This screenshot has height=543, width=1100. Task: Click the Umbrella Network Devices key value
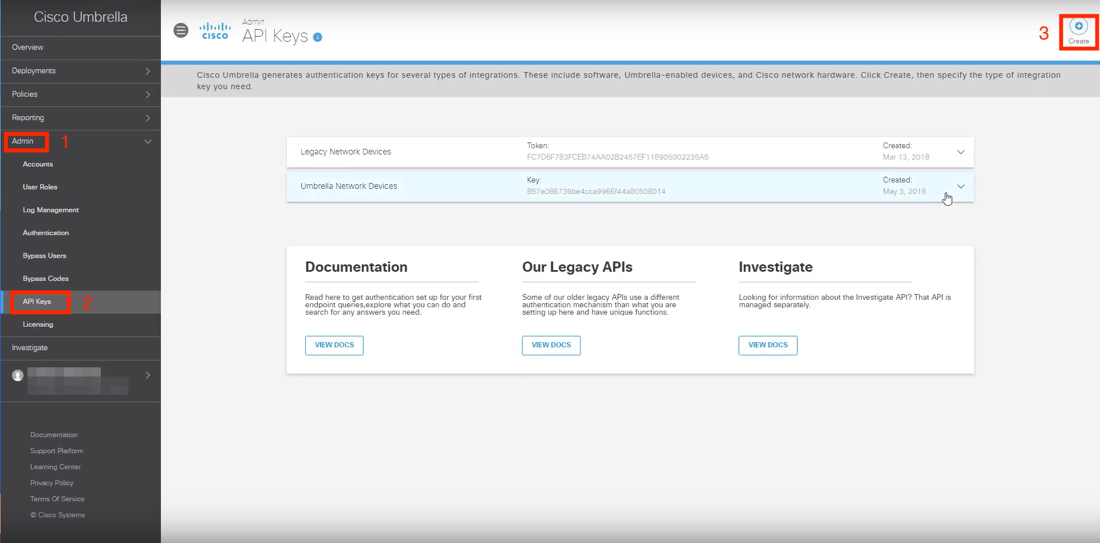point(596,191)
